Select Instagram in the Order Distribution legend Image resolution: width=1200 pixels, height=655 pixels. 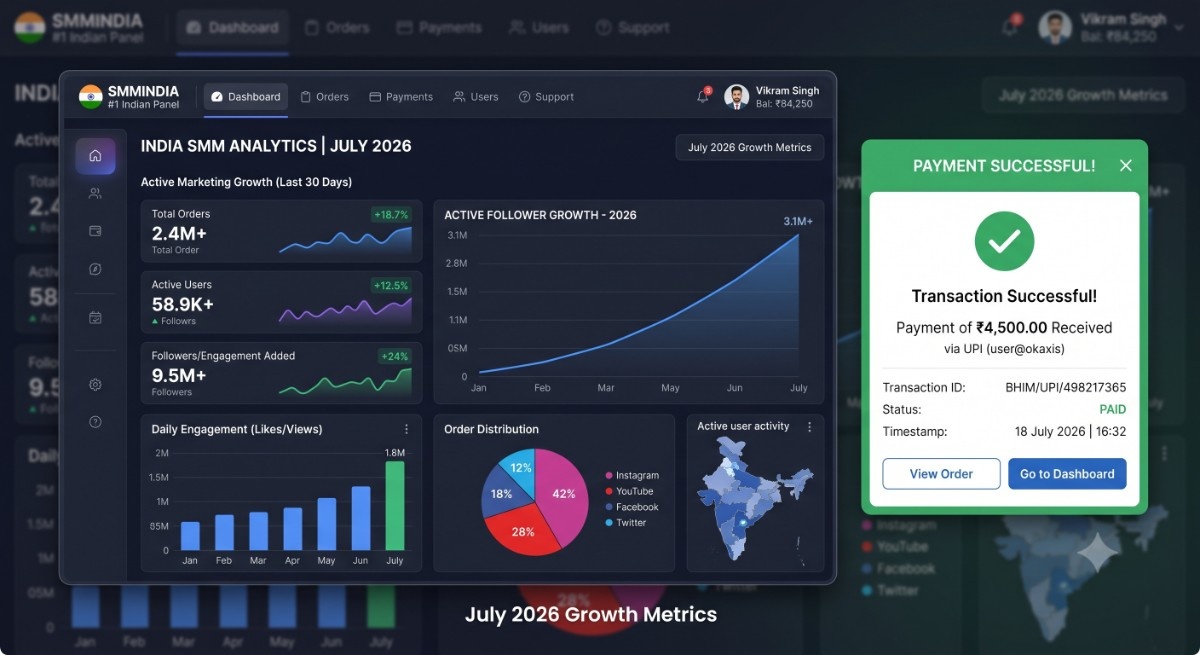[x=632, y=476]
